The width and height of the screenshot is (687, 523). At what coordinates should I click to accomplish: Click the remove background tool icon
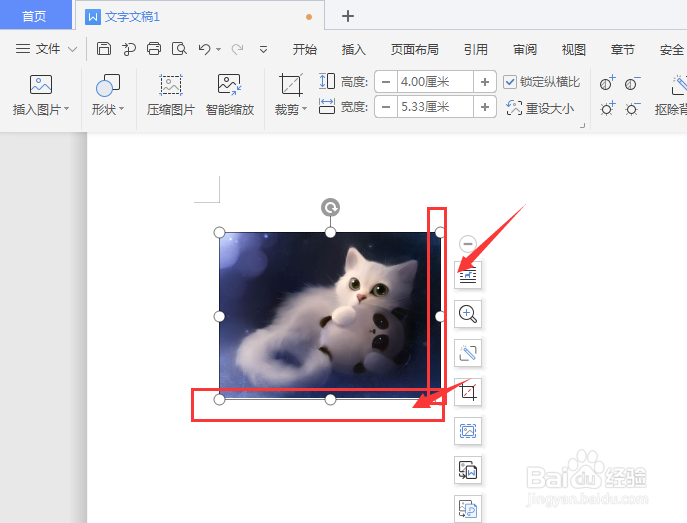point(679,85)
